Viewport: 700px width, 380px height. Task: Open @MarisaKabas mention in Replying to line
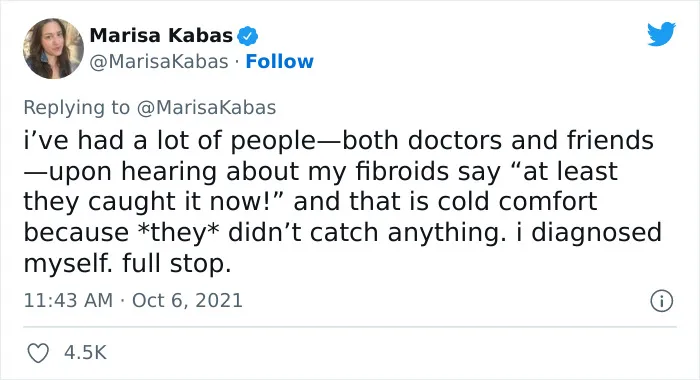206,108
